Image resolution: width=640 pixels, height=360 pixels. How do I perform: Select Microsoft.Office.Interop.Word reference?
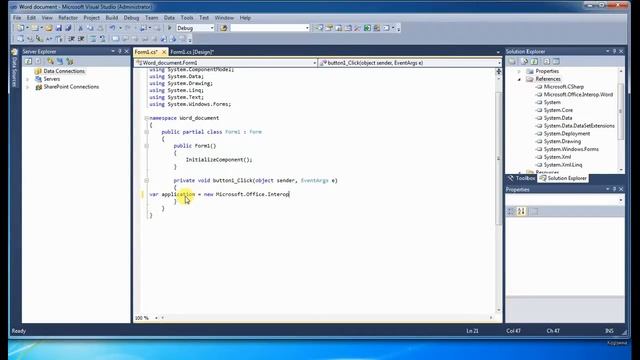pyautogui.click(x=578, y=94)
